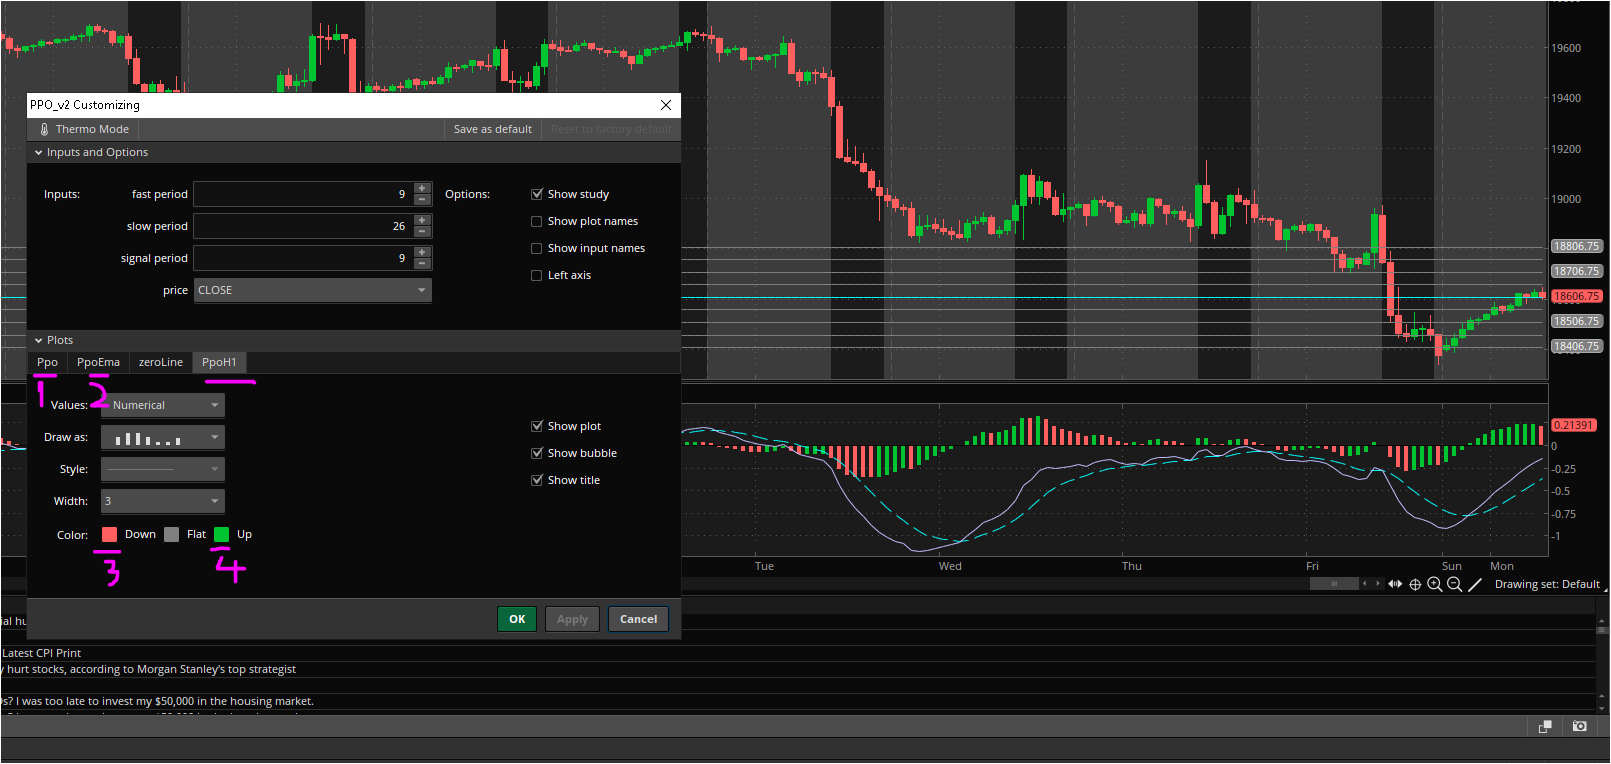1611x764 pixels.
Task: Open the line Style dropdown
Action: pyautogui.click(x=163, y=469)
